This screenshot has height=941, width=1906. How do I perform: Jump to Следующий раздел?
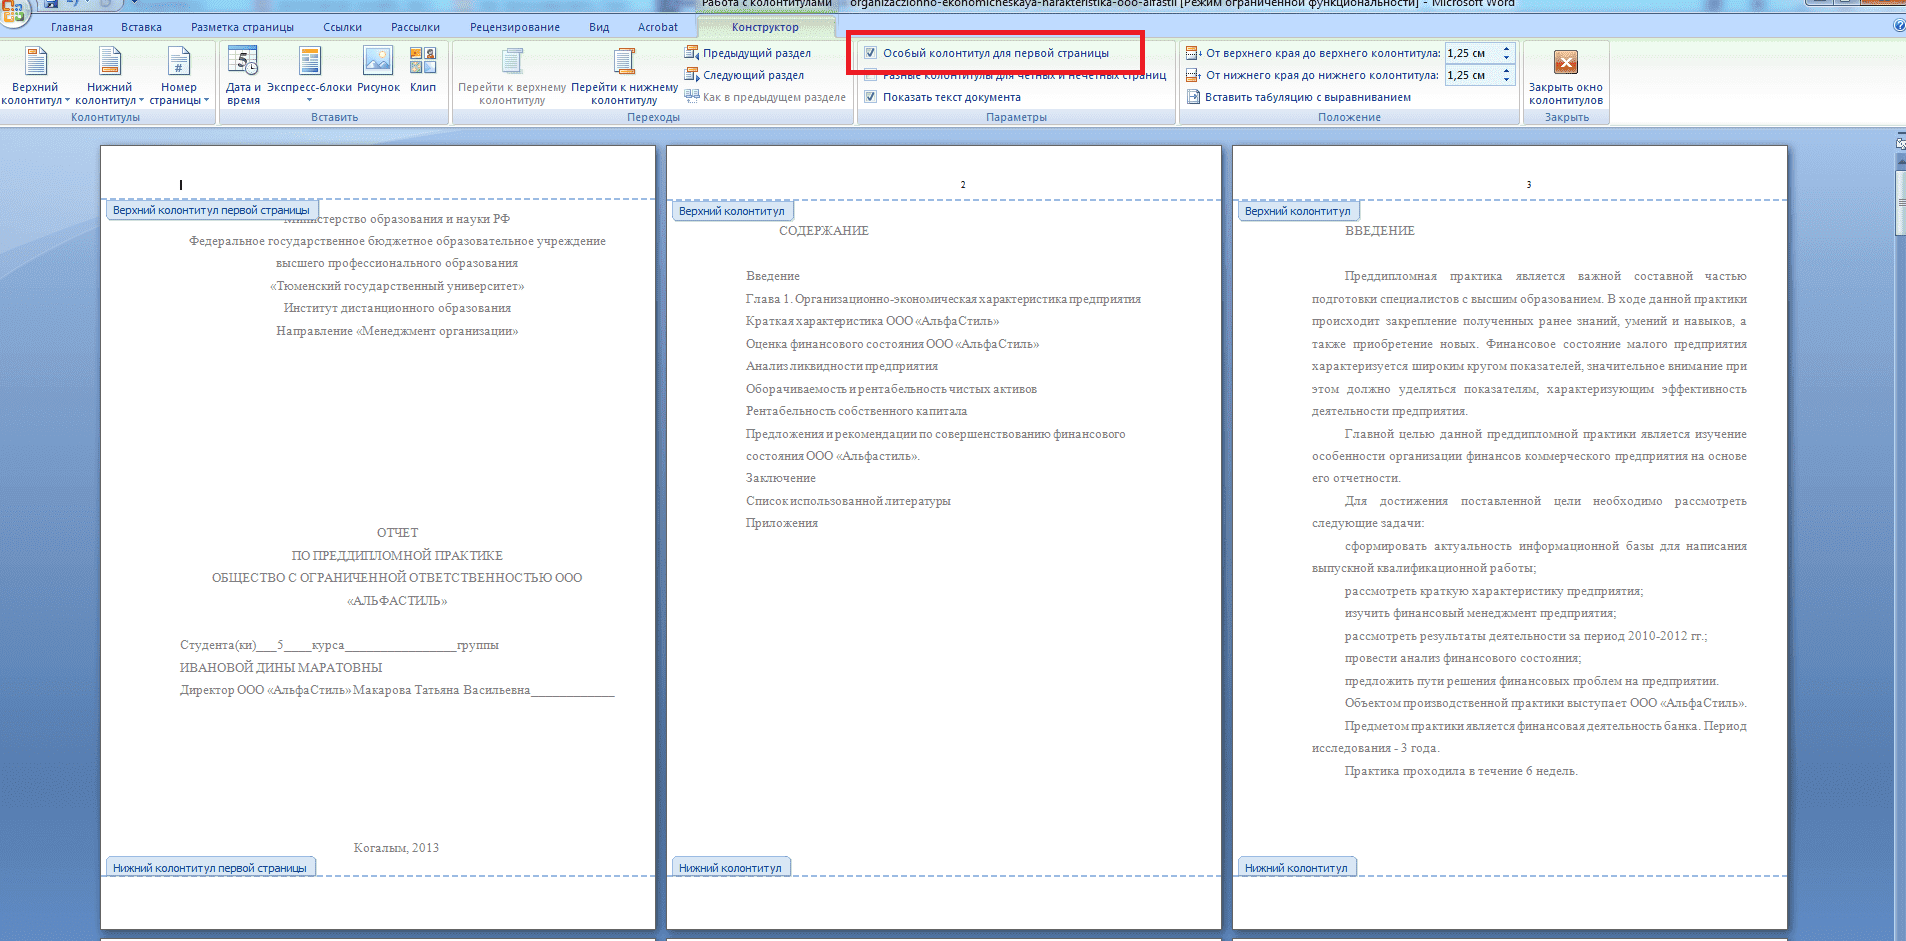(x=744, y=75)
